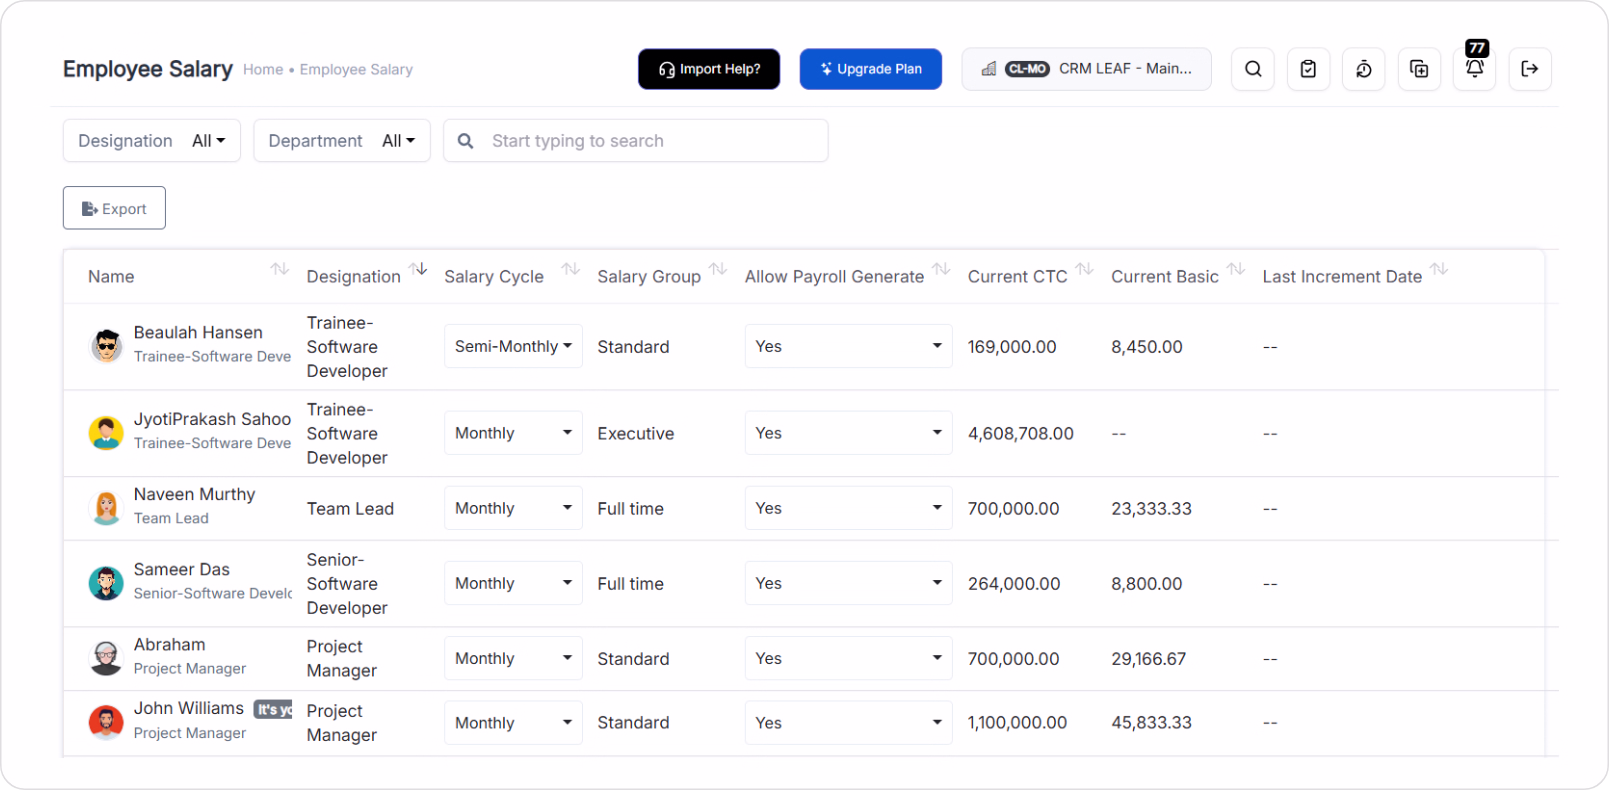The width and height of the screenshot is (1609, 790).
Task: Click basic value 23,333.33
Action: click(x=1151, y=509)
